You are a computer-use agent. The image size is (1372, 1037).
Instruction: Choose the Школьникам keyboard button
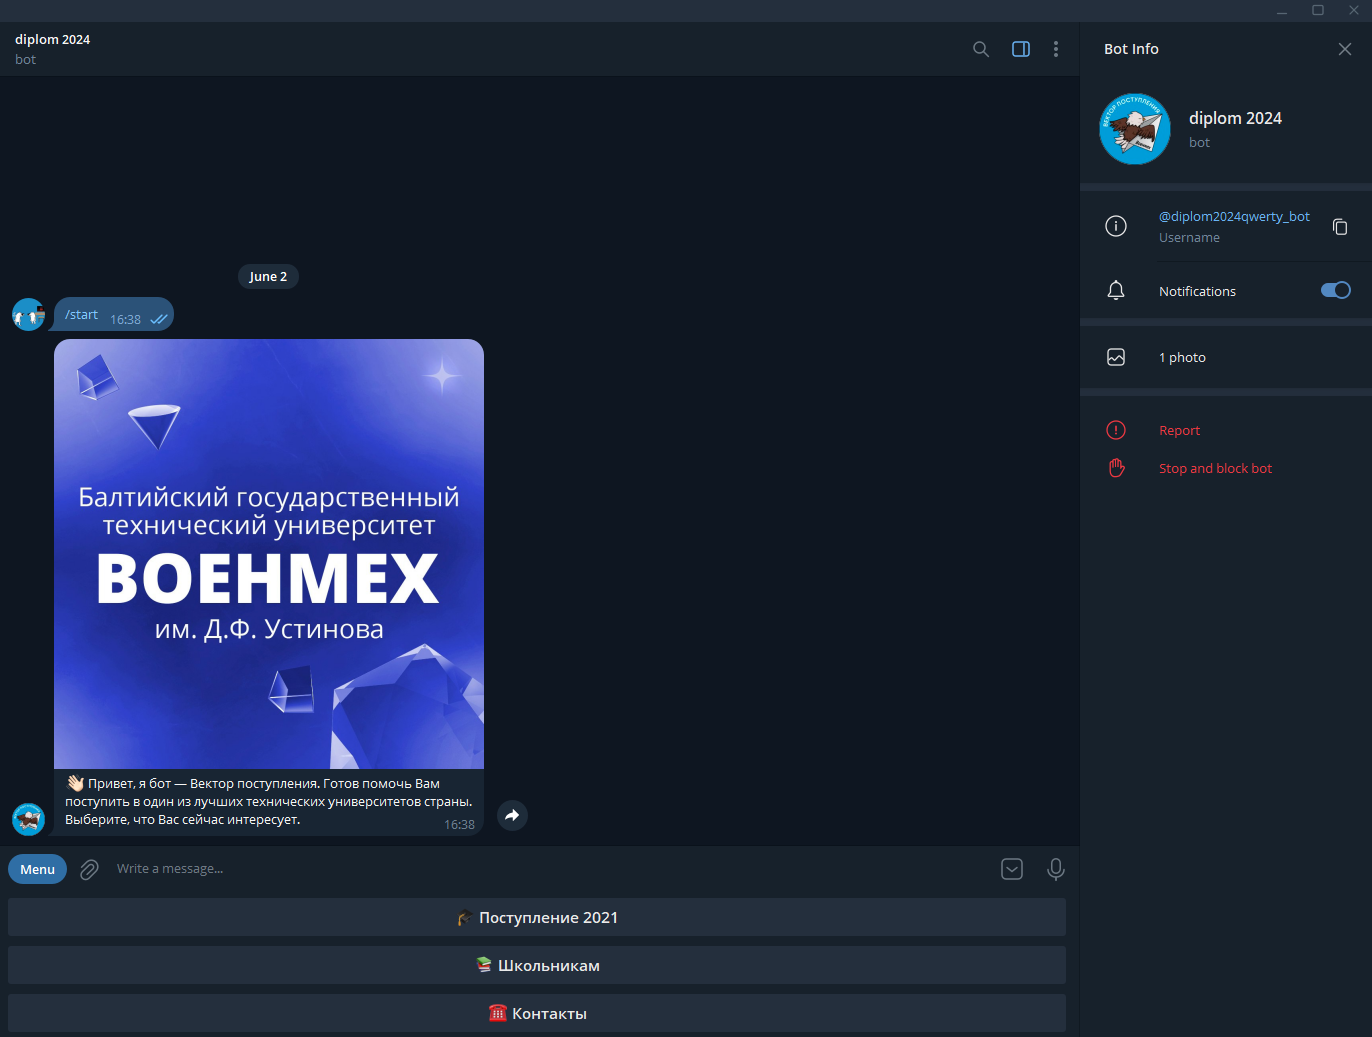[537, 965]
